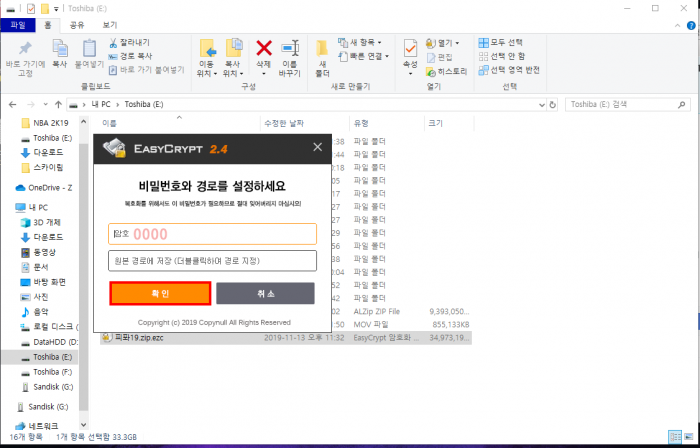700x448 pixels.
Task: Sort by the Size (크기) column header
Action: coord(435,124)
